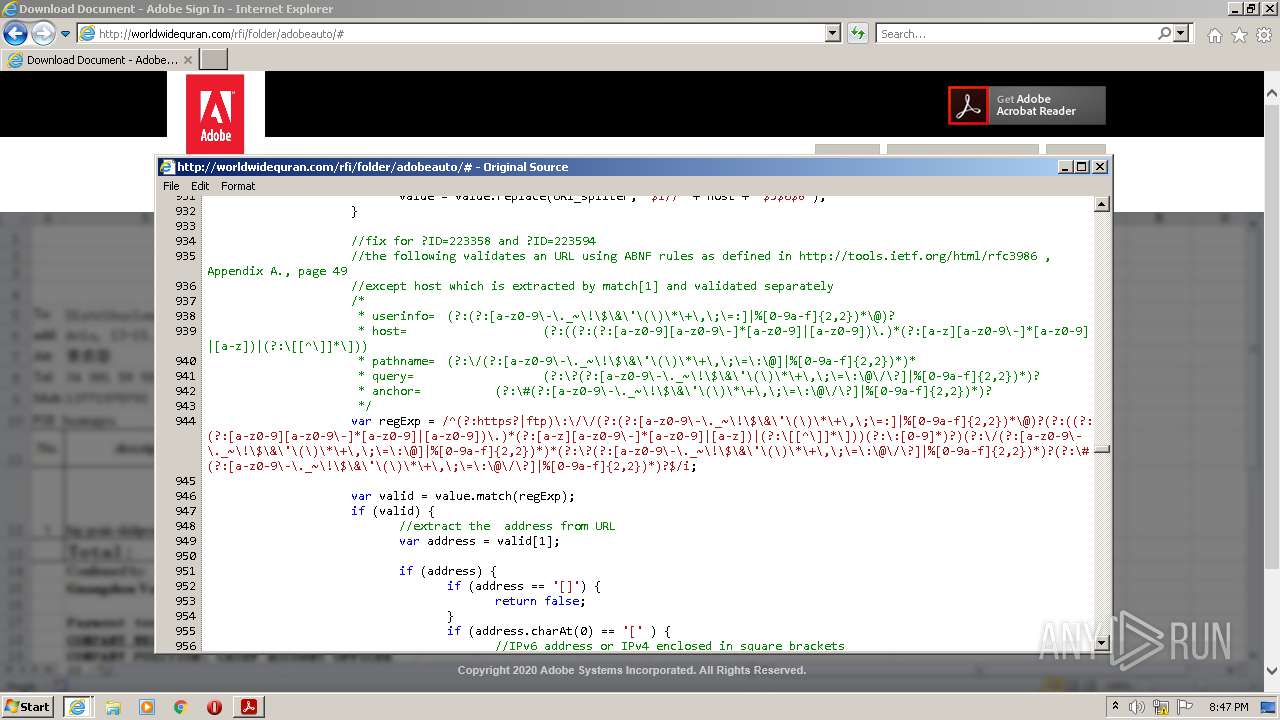This screenshot has height=720, width=1280.
Task: Click the 8:47 PM system clock
Action: click(1228, 707)
